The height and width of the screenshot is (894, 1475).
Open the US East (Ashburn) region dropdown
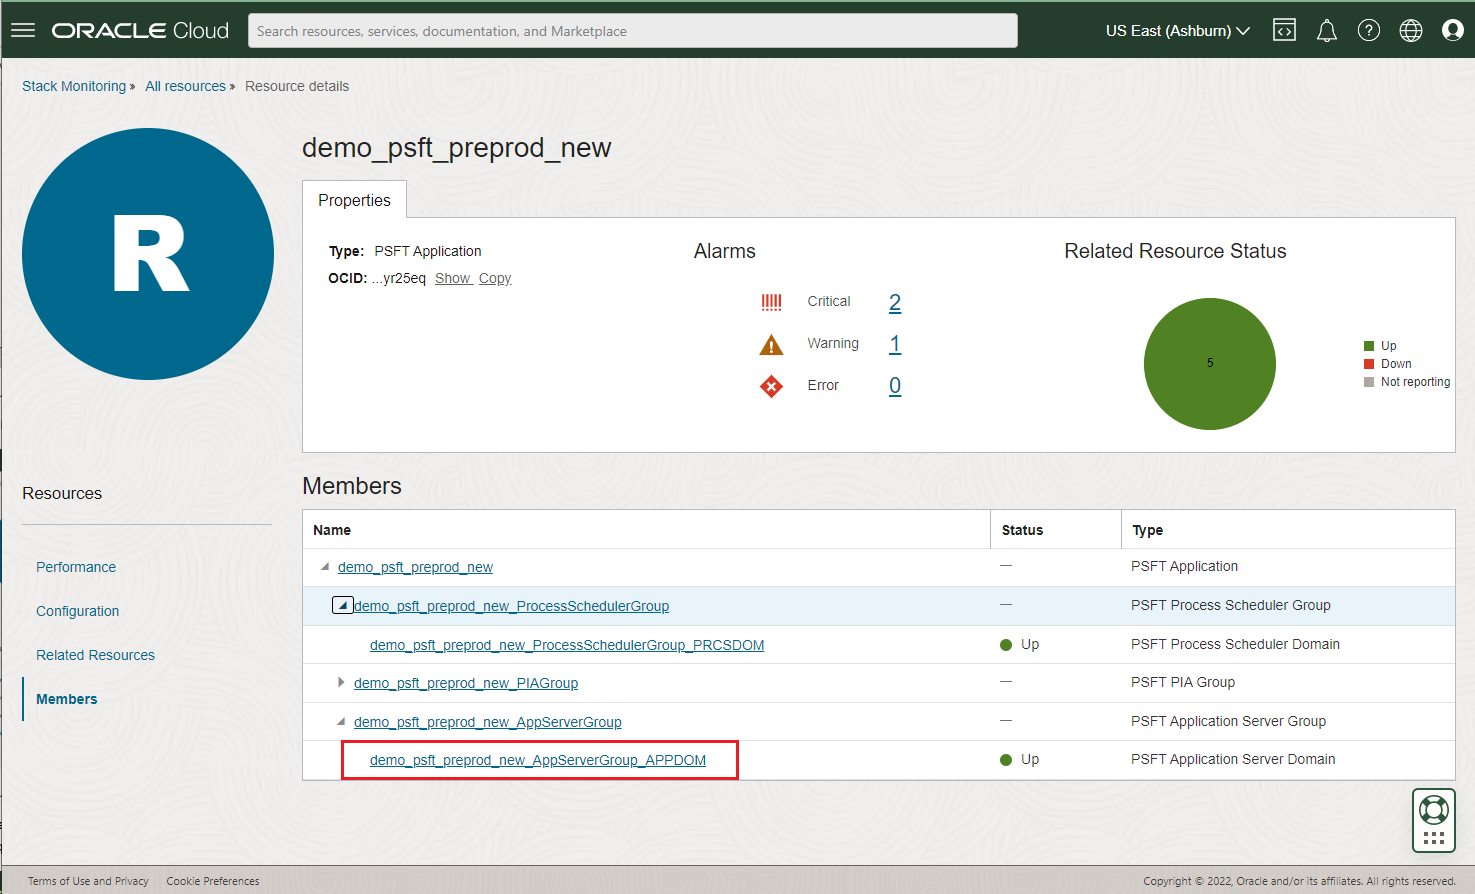[1177, 31]
